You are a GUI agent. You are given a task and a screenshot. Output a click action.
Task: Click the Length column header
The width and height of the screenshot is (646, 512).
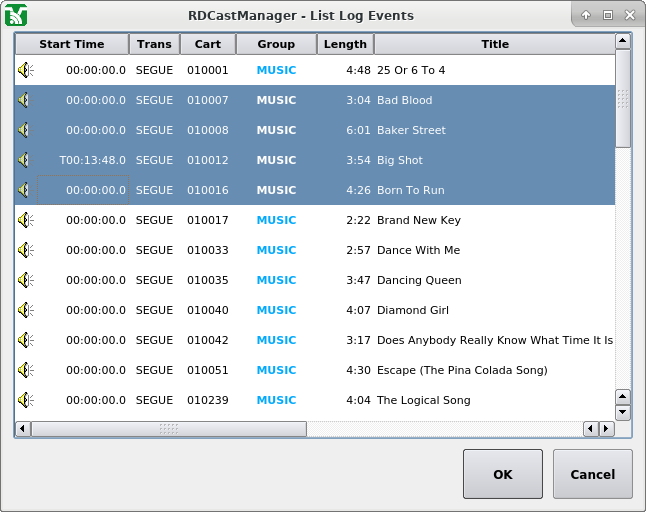[x=345, y=44]
